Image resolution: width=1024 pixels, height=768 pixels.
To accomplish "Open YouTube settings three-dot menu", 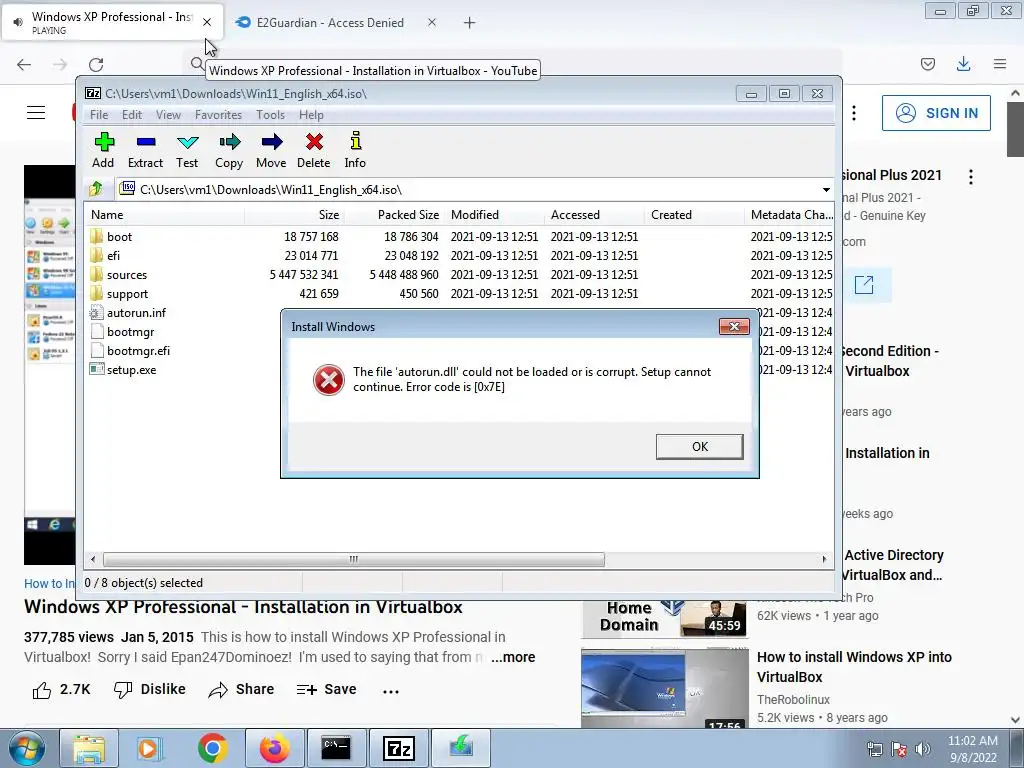I will click(854, 113).
